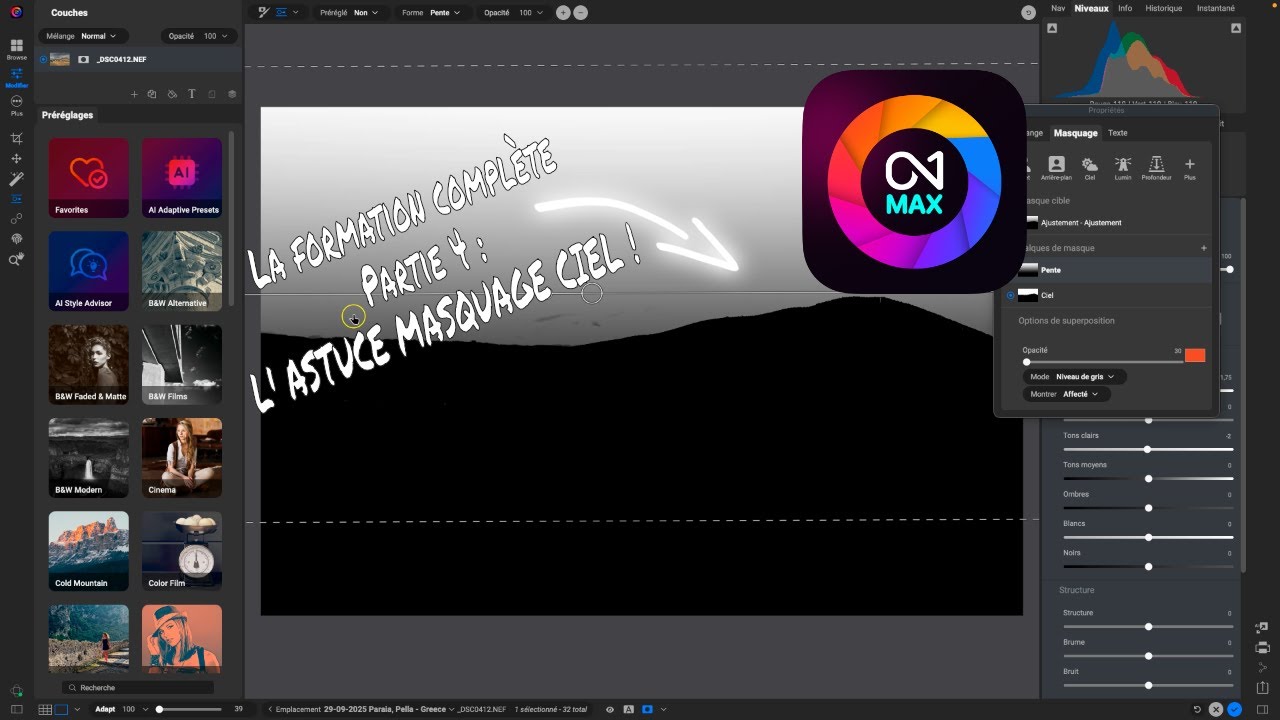This screenshot has width=1280, height=720.
Task: Select the chain link tool in left toolbar
Action: click(16, 218)
